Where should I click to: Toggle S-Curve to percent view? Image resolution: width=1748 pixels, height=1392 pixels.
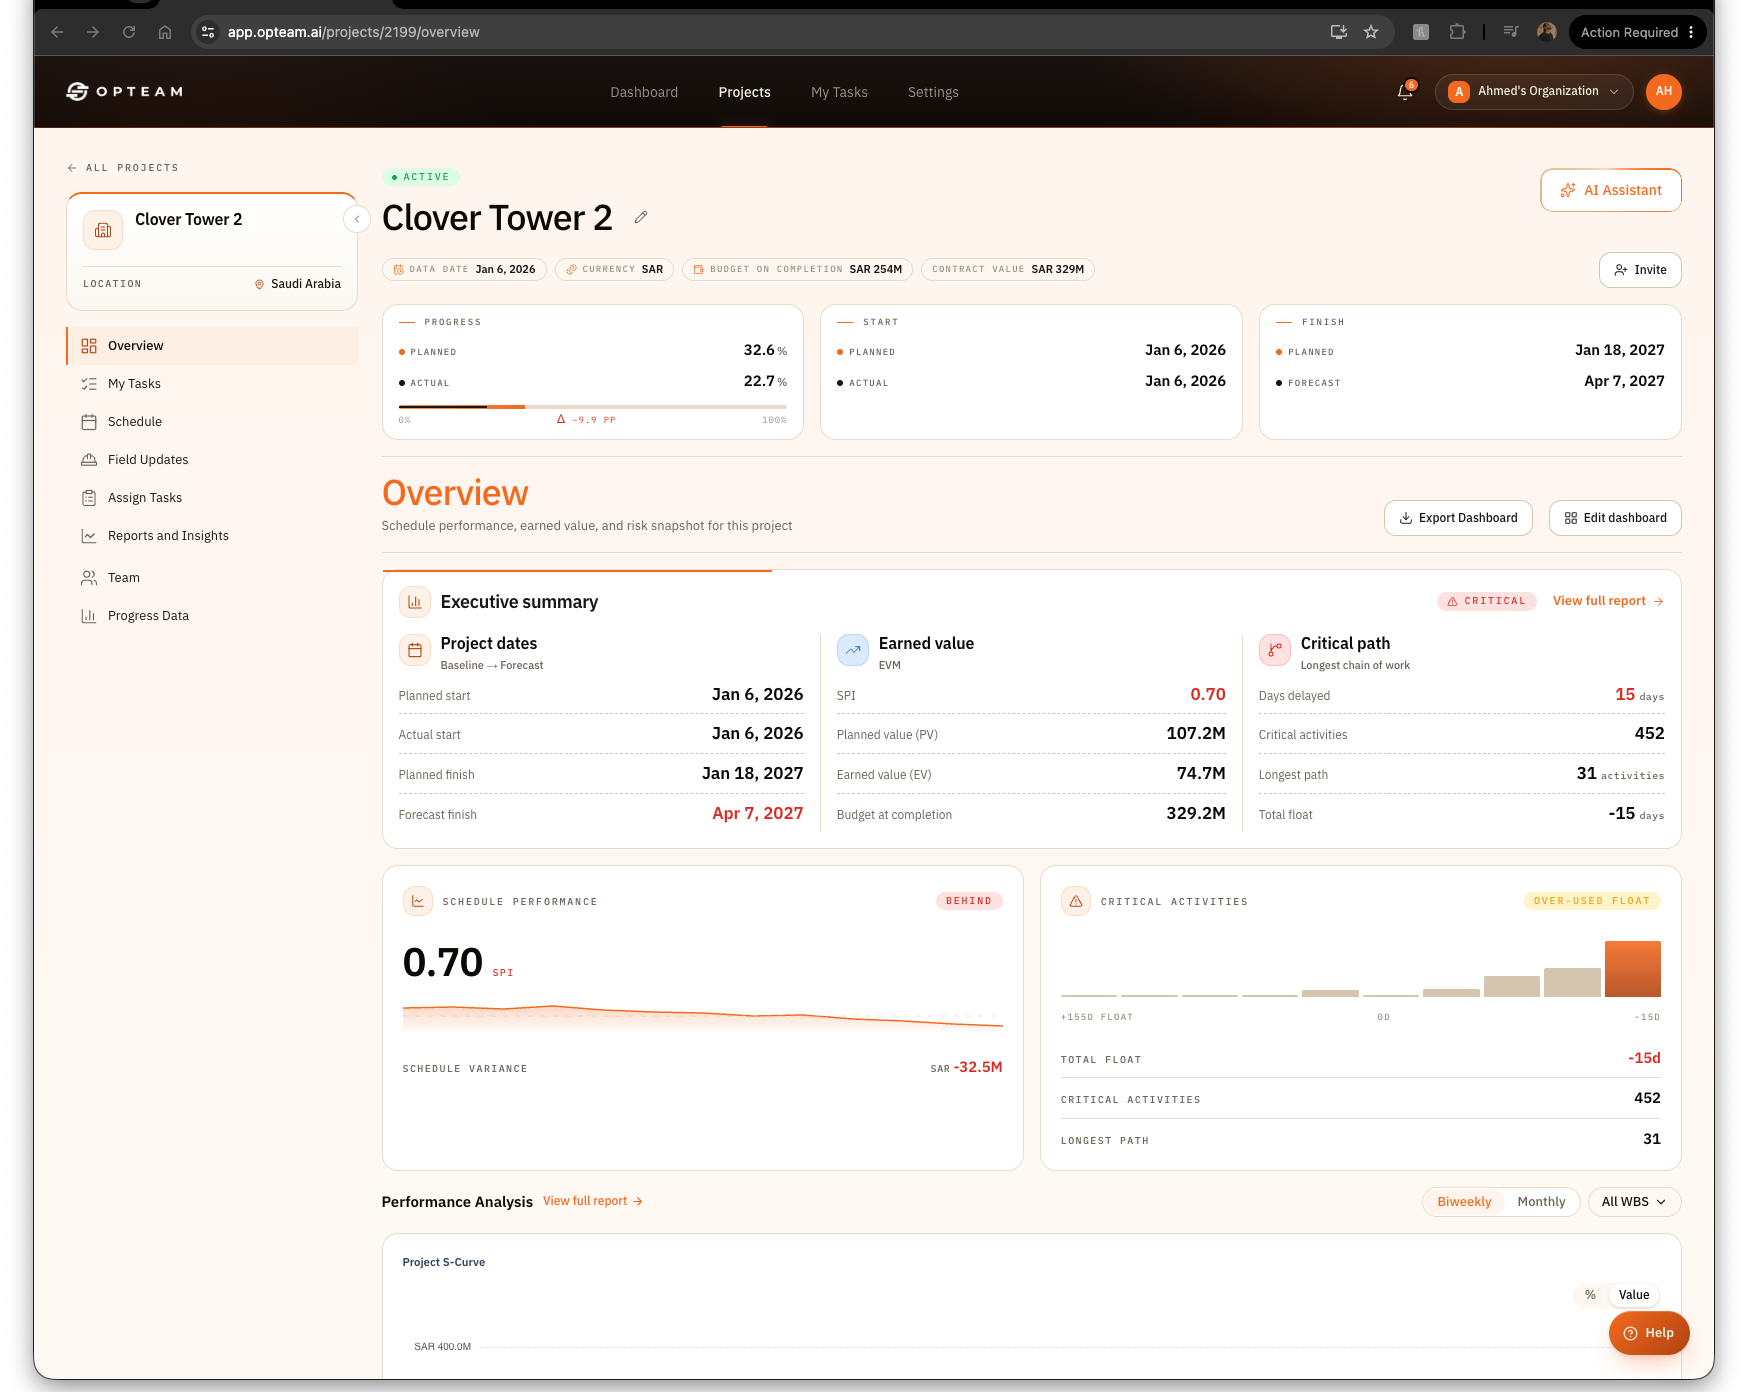[x=1590, y=1295]
